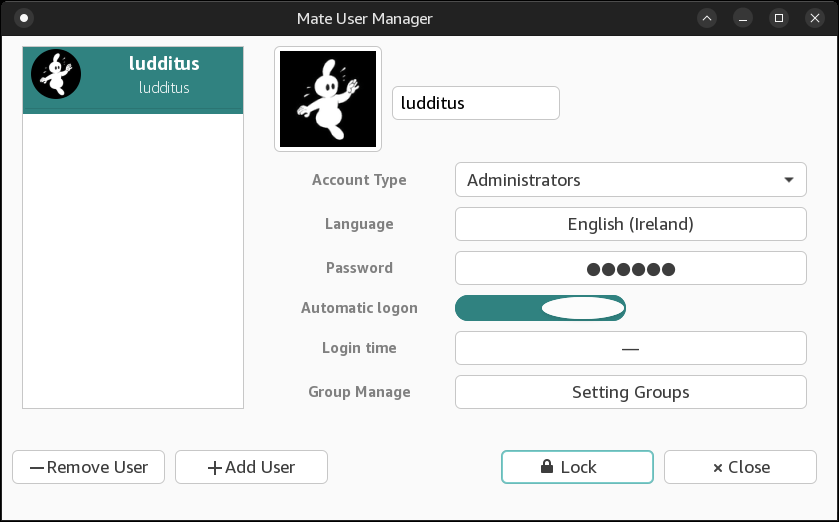Image resolution: width=839 pixels, height=522 pixels.
Task: Click the small avatar in the user list
Action: pos(56,74)
